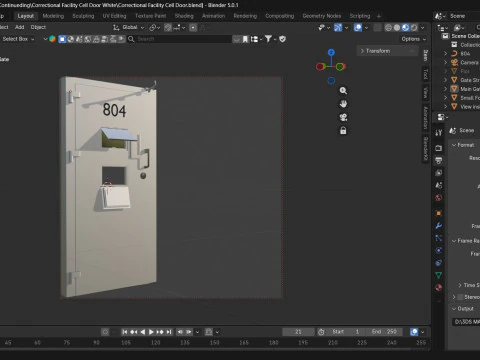480x360 pixels.
Task: Toggle X-ray mode in viewport header
Action: [x=377, y=28]
